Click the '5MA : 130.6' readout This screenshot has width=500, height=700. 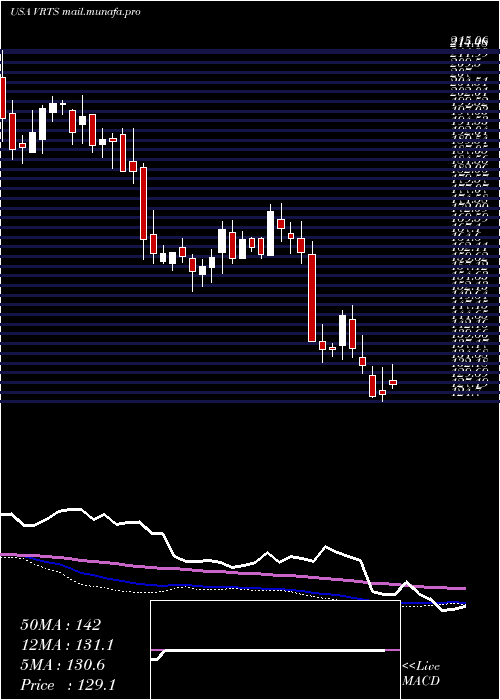[62, 665]
